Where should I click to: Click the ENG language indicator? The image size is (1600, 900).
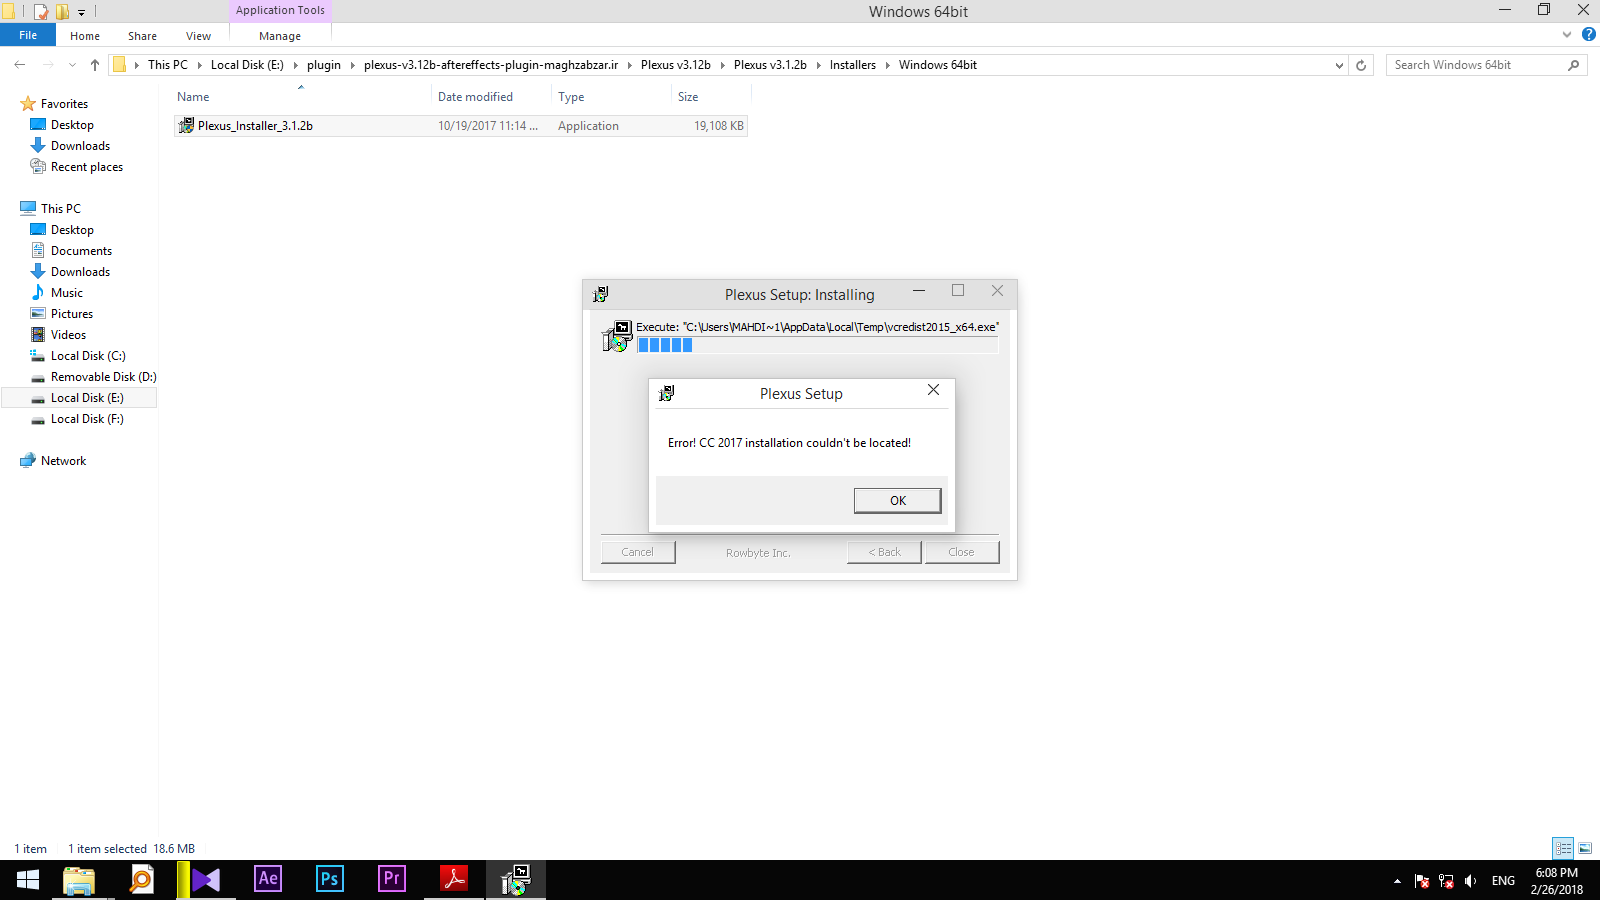coord(1503,881)
